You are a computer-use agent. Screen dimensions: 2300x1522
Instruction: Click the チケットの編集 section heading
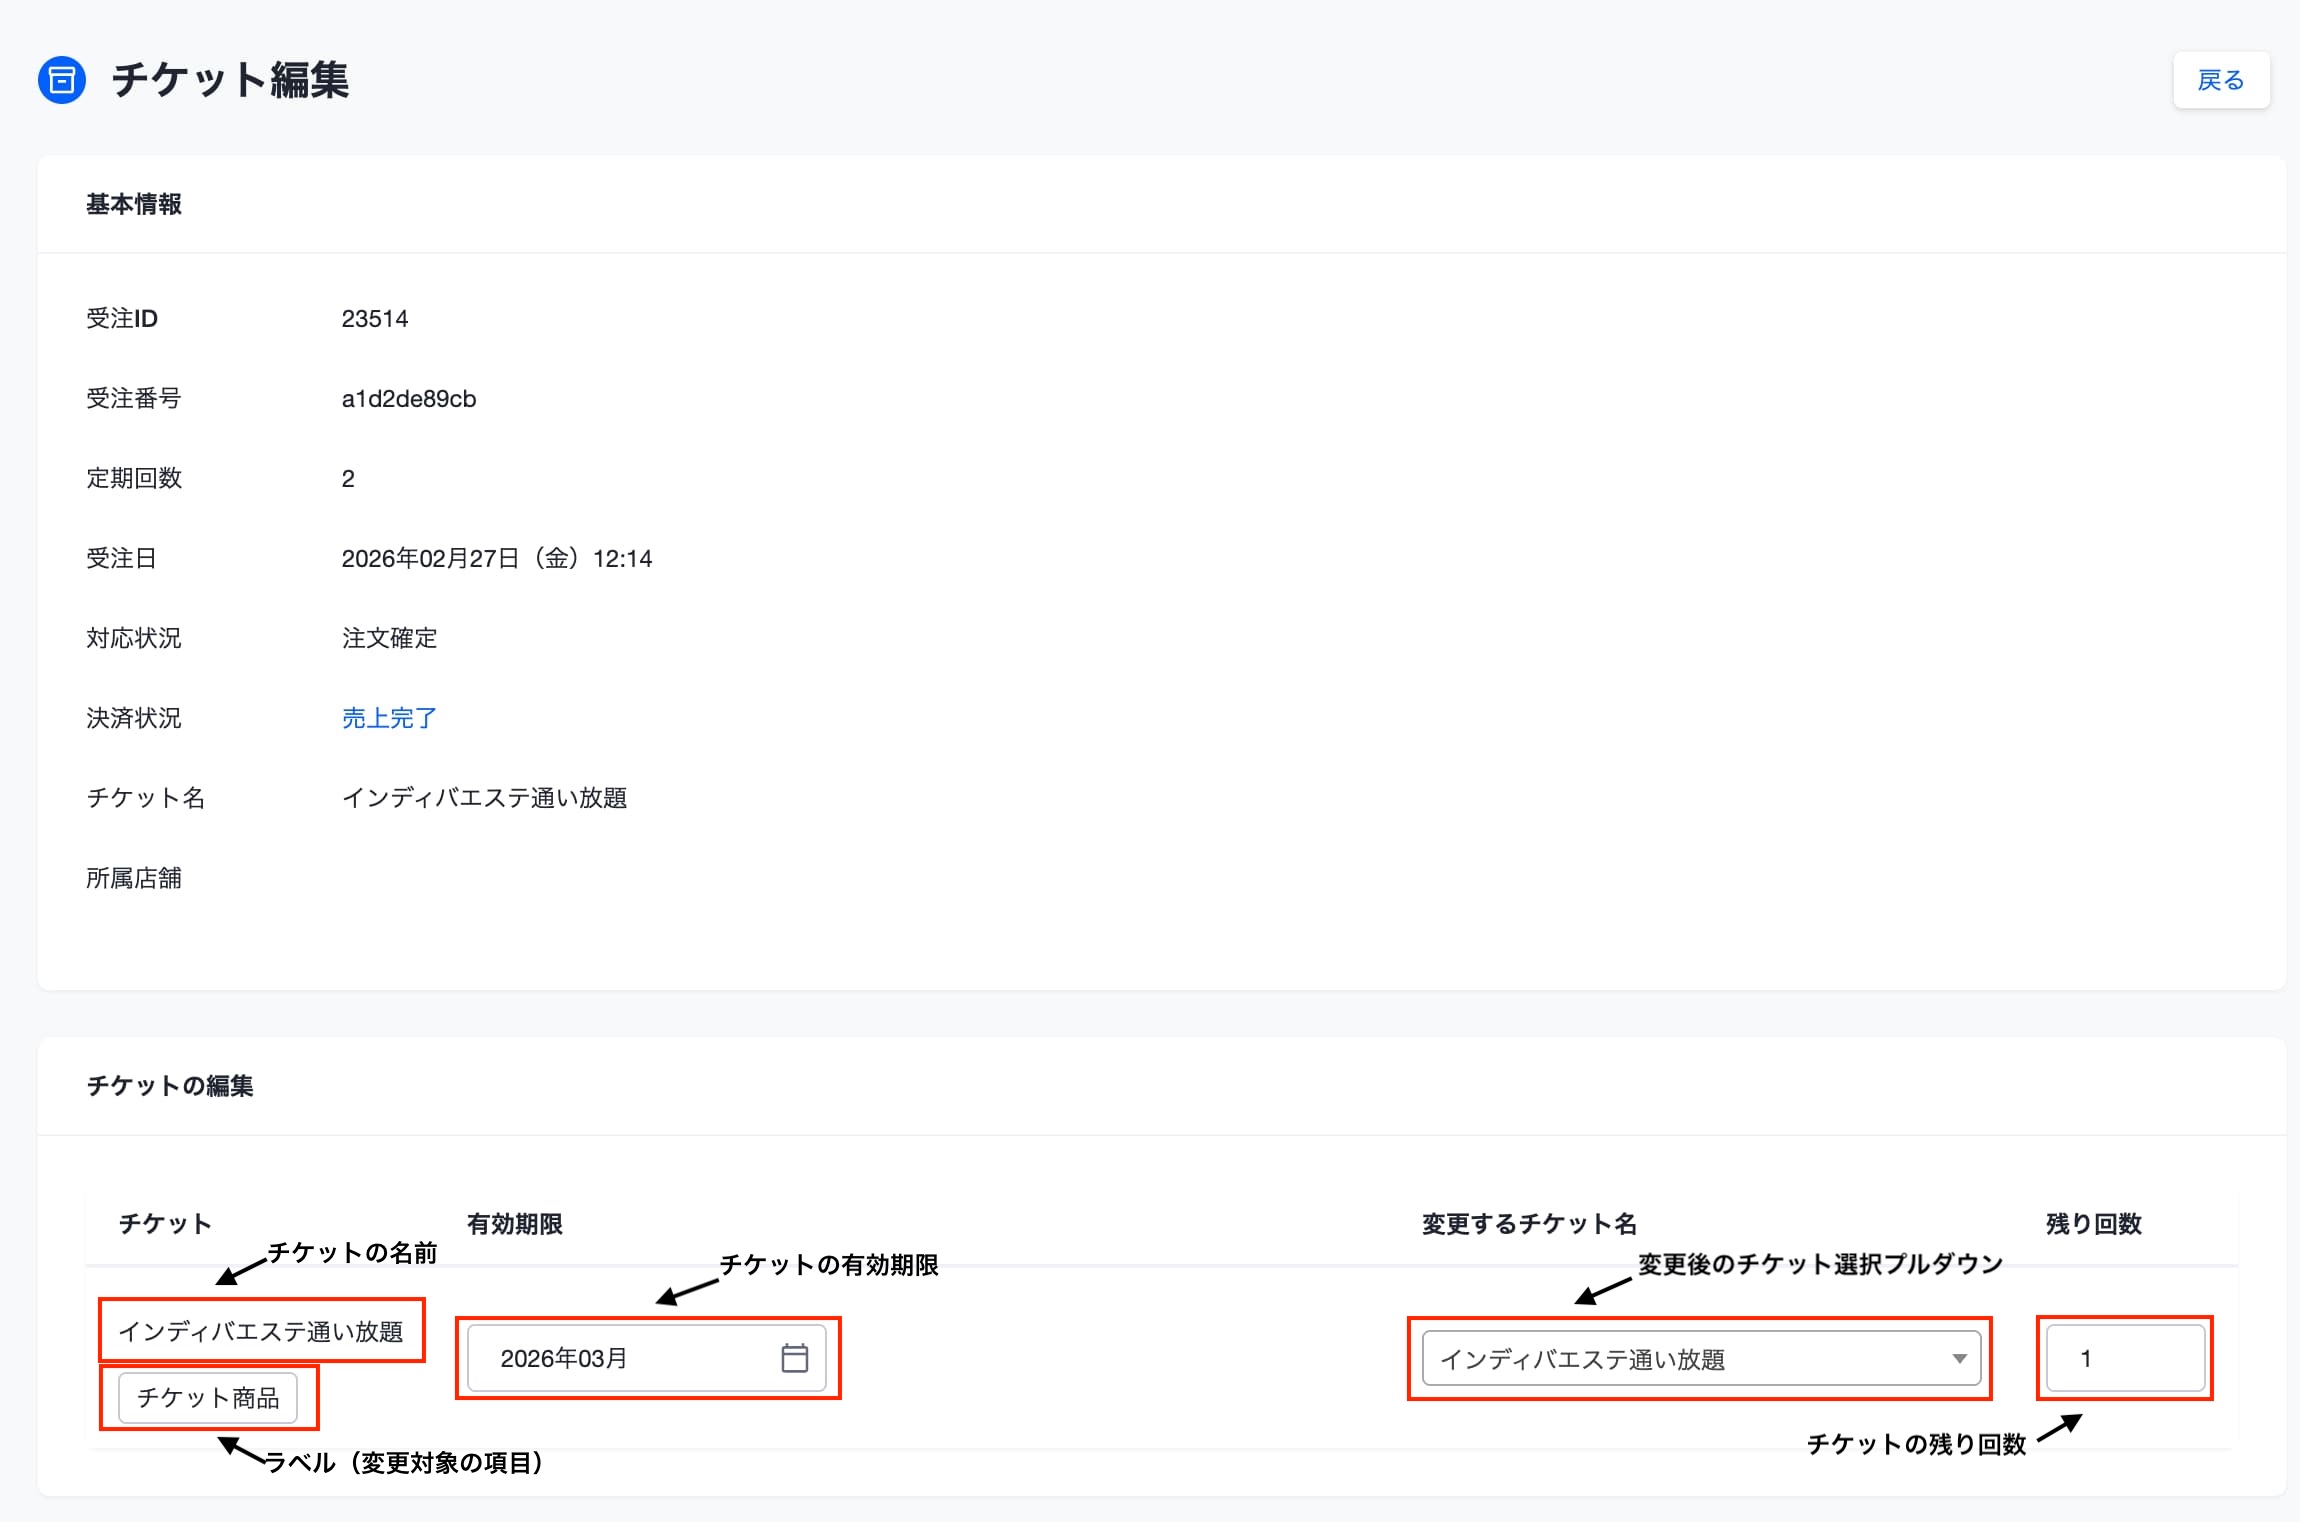(x=170, y=1086)
